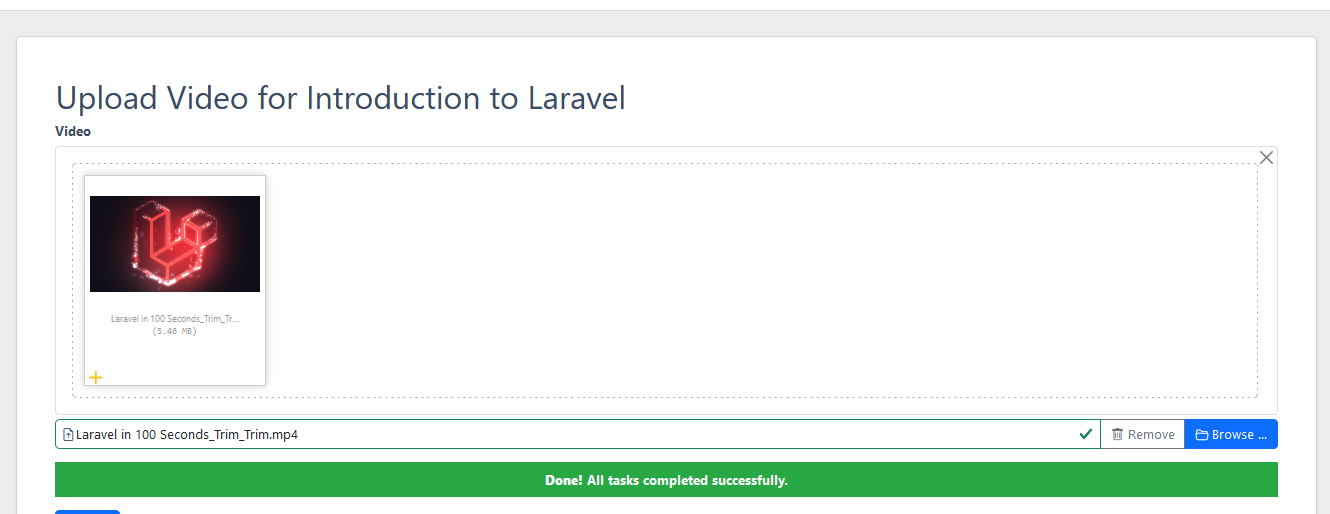Click the bold Done! status text
This screenshot has height=514, width=1330.
click(x=564, y=481)
